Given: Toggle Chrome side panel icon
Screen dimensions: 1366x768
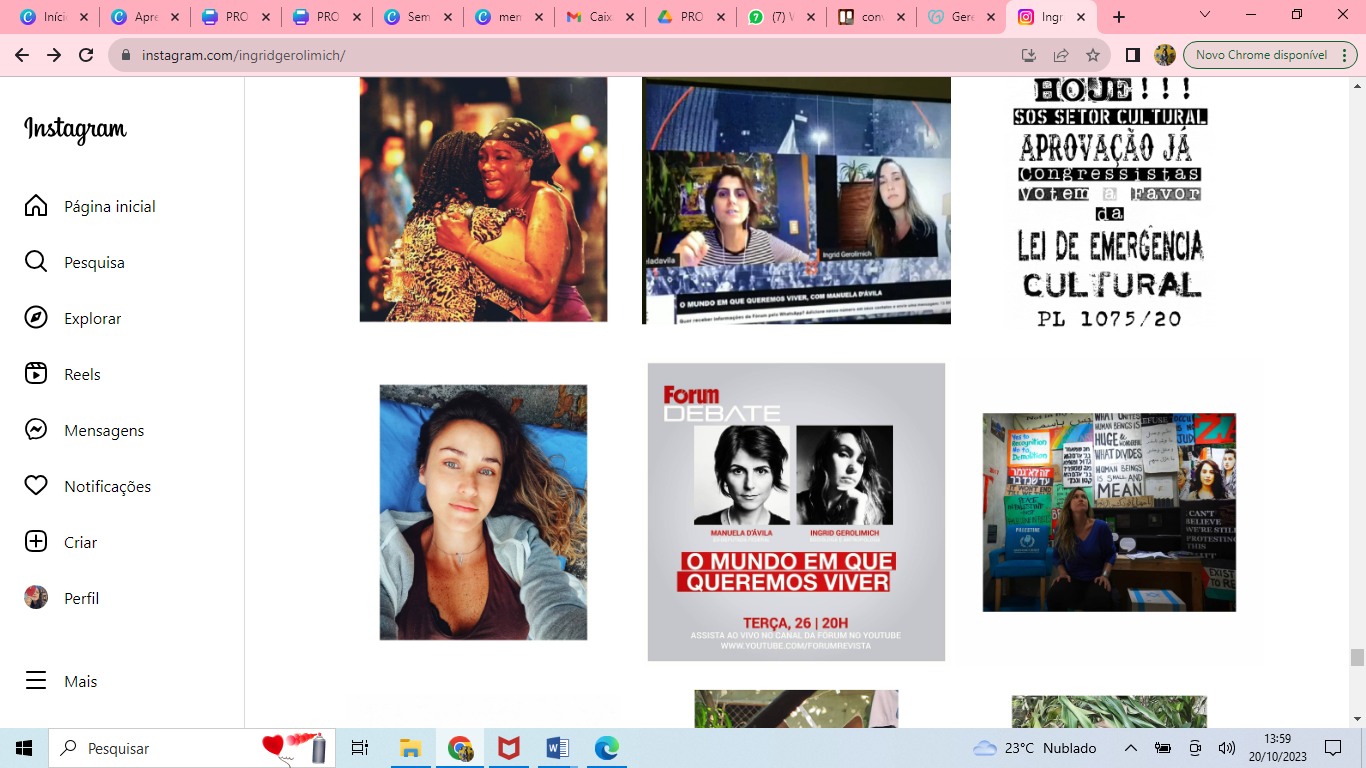Looking at the screenshot, I should pos(1133,55).
